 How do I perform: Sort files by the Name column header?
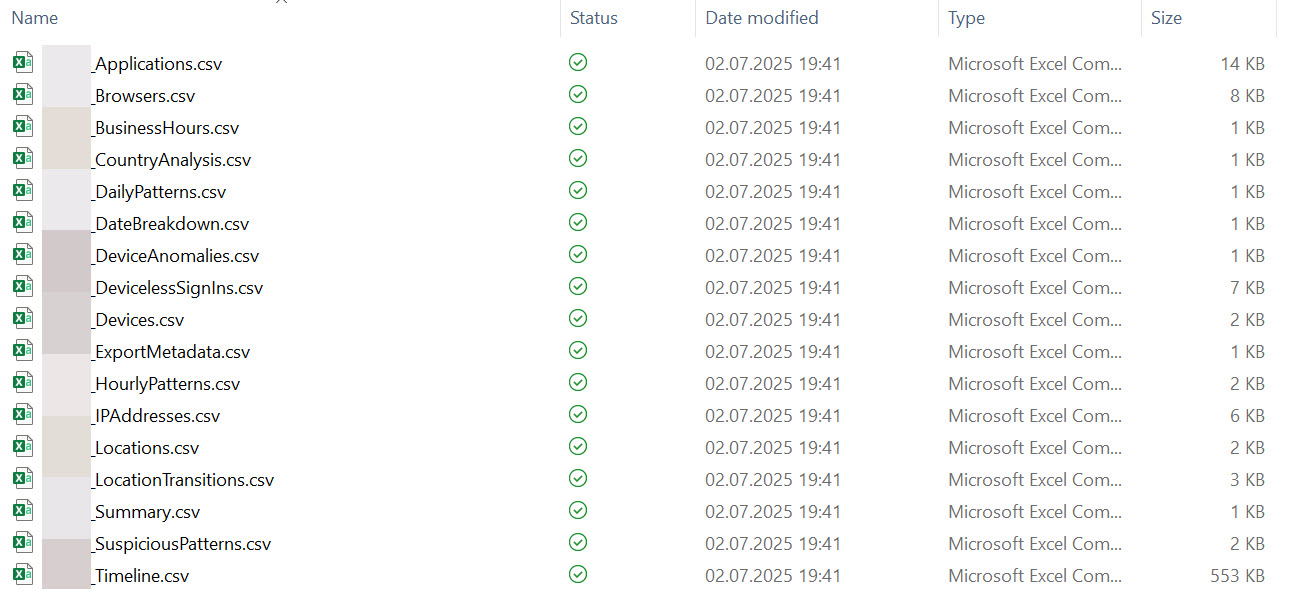point(35,18)
